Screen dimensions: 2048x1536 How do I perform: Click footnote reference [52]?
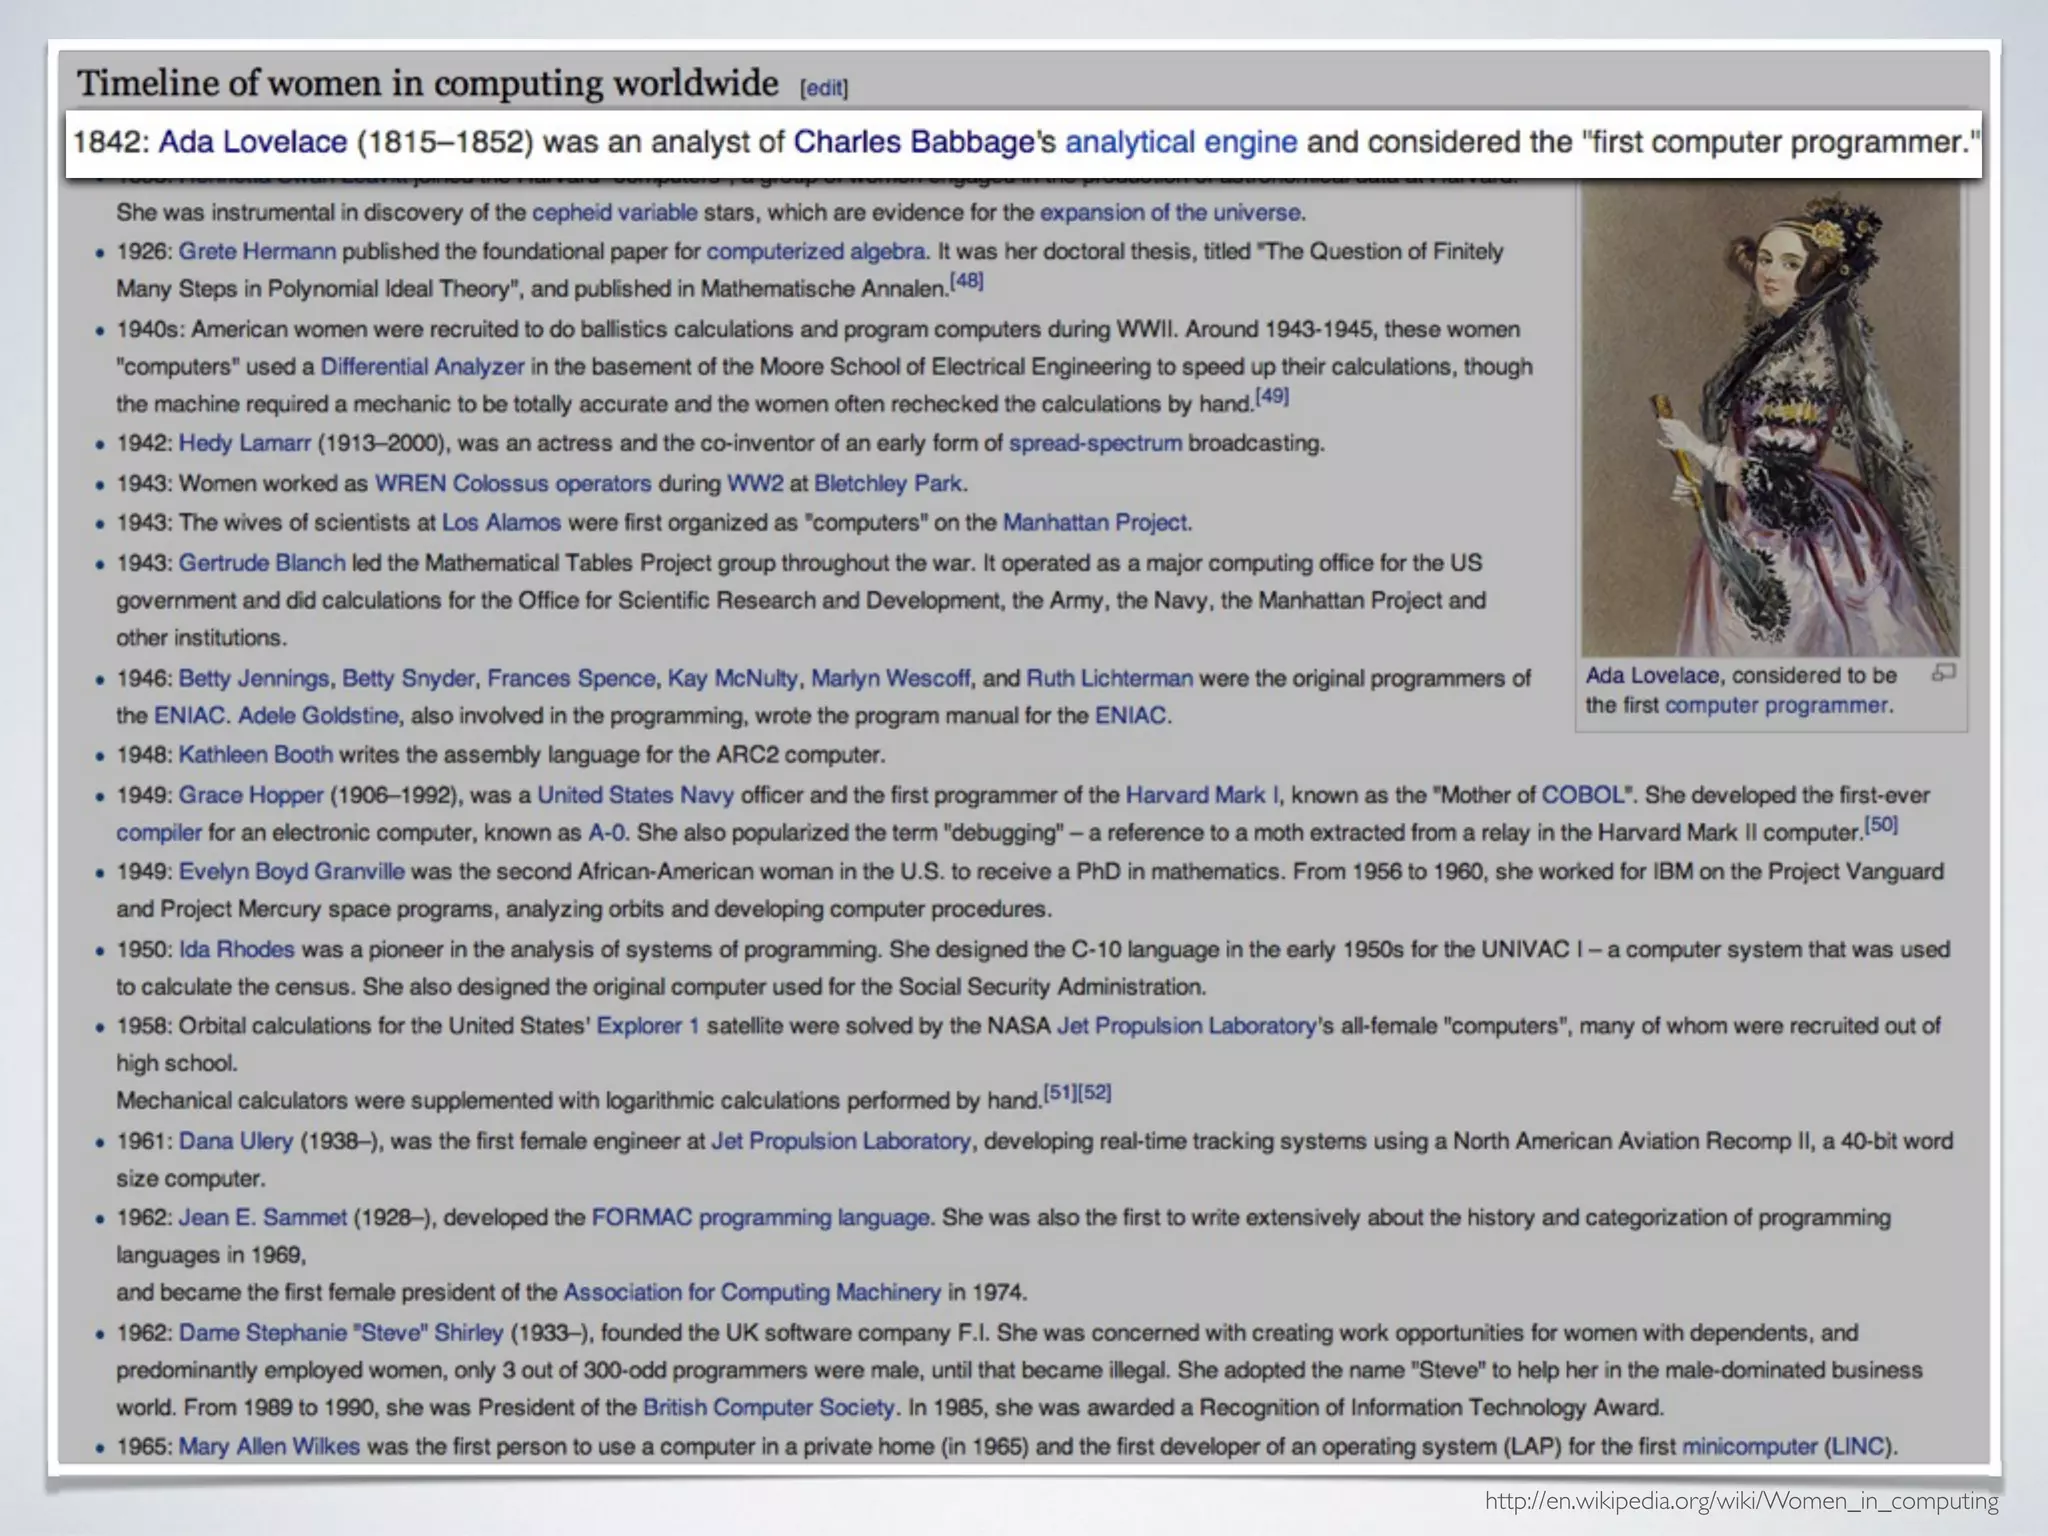pyautogui.click(x=1095, y=1093)
